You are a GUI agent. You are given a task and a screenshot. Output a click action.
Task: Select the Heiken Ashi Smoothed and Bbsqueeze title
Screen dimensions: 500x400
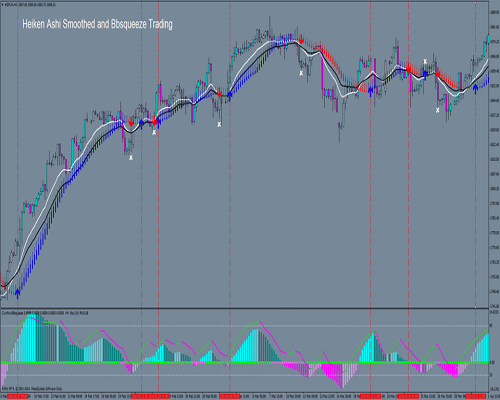click(x=97, y=24)
